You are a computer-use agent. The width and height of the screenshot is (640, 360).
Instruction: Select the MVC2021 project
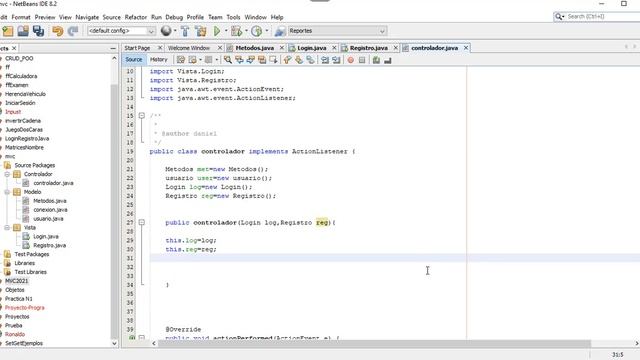(17, 281)
